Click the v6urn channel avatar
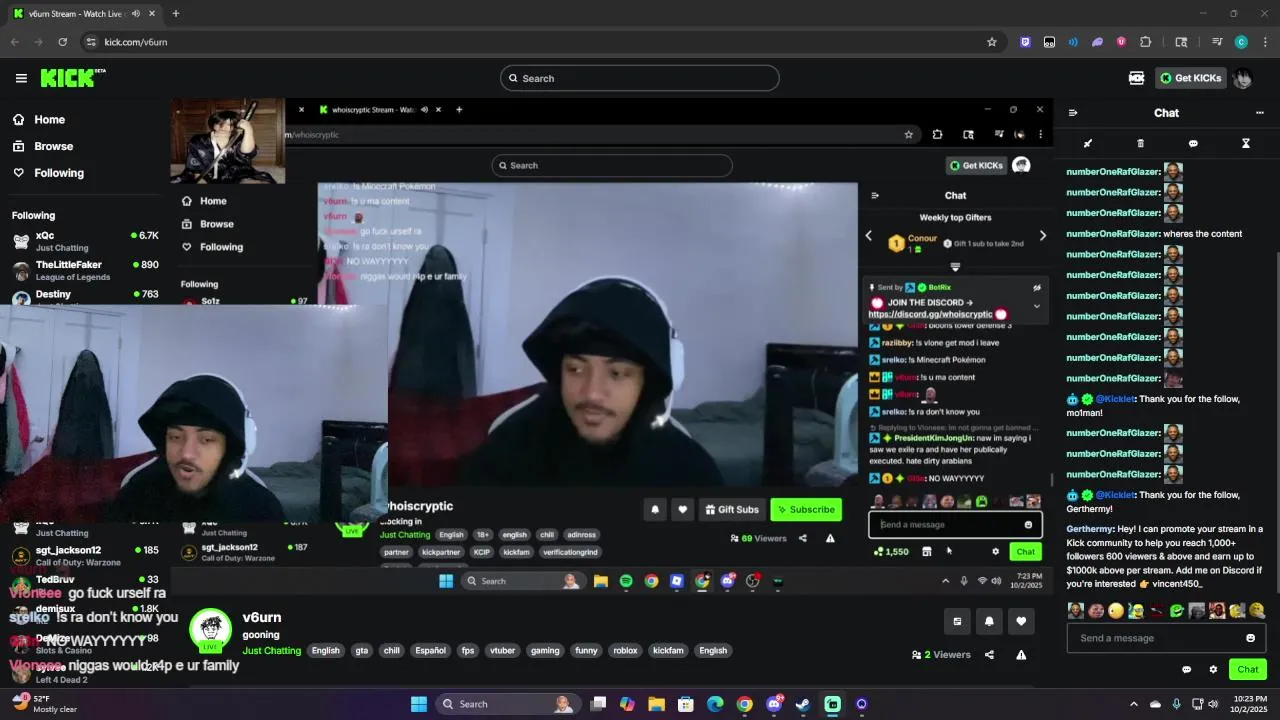This screenshot has height=720, width=1280. pos(210,630)
